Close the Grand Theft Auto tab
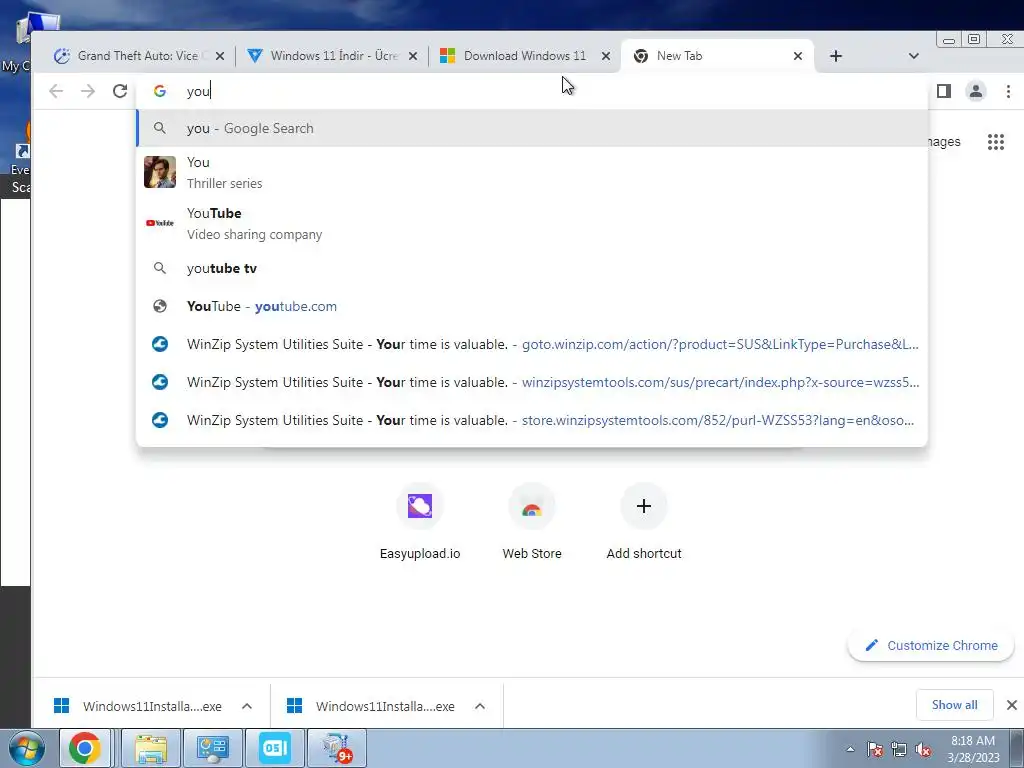This screenshot has height=768, width=1024. (x=220, y=56)
